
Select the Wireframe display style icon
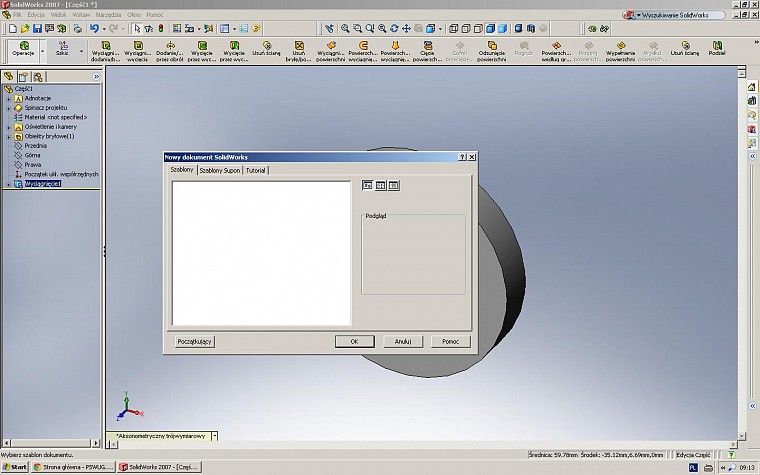[x=453, y=29]
